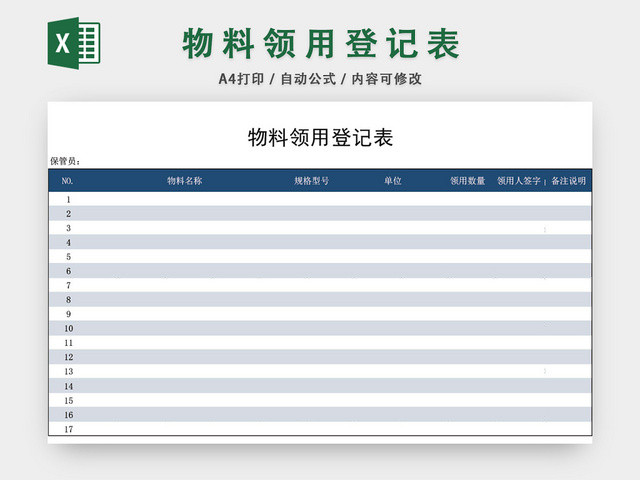Click the 物料名称 cell in row 1
Screen dimensions: 640x480
tap(184, 199)
